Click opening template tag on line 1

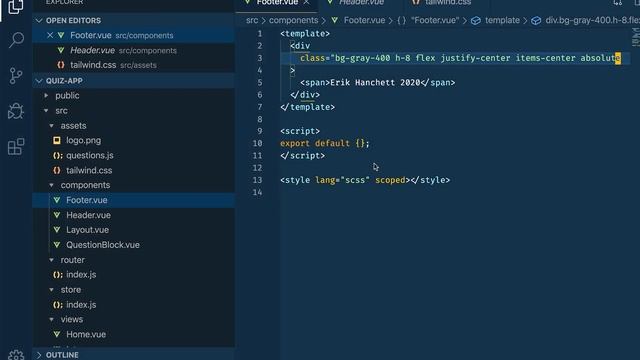coord(305,33)
